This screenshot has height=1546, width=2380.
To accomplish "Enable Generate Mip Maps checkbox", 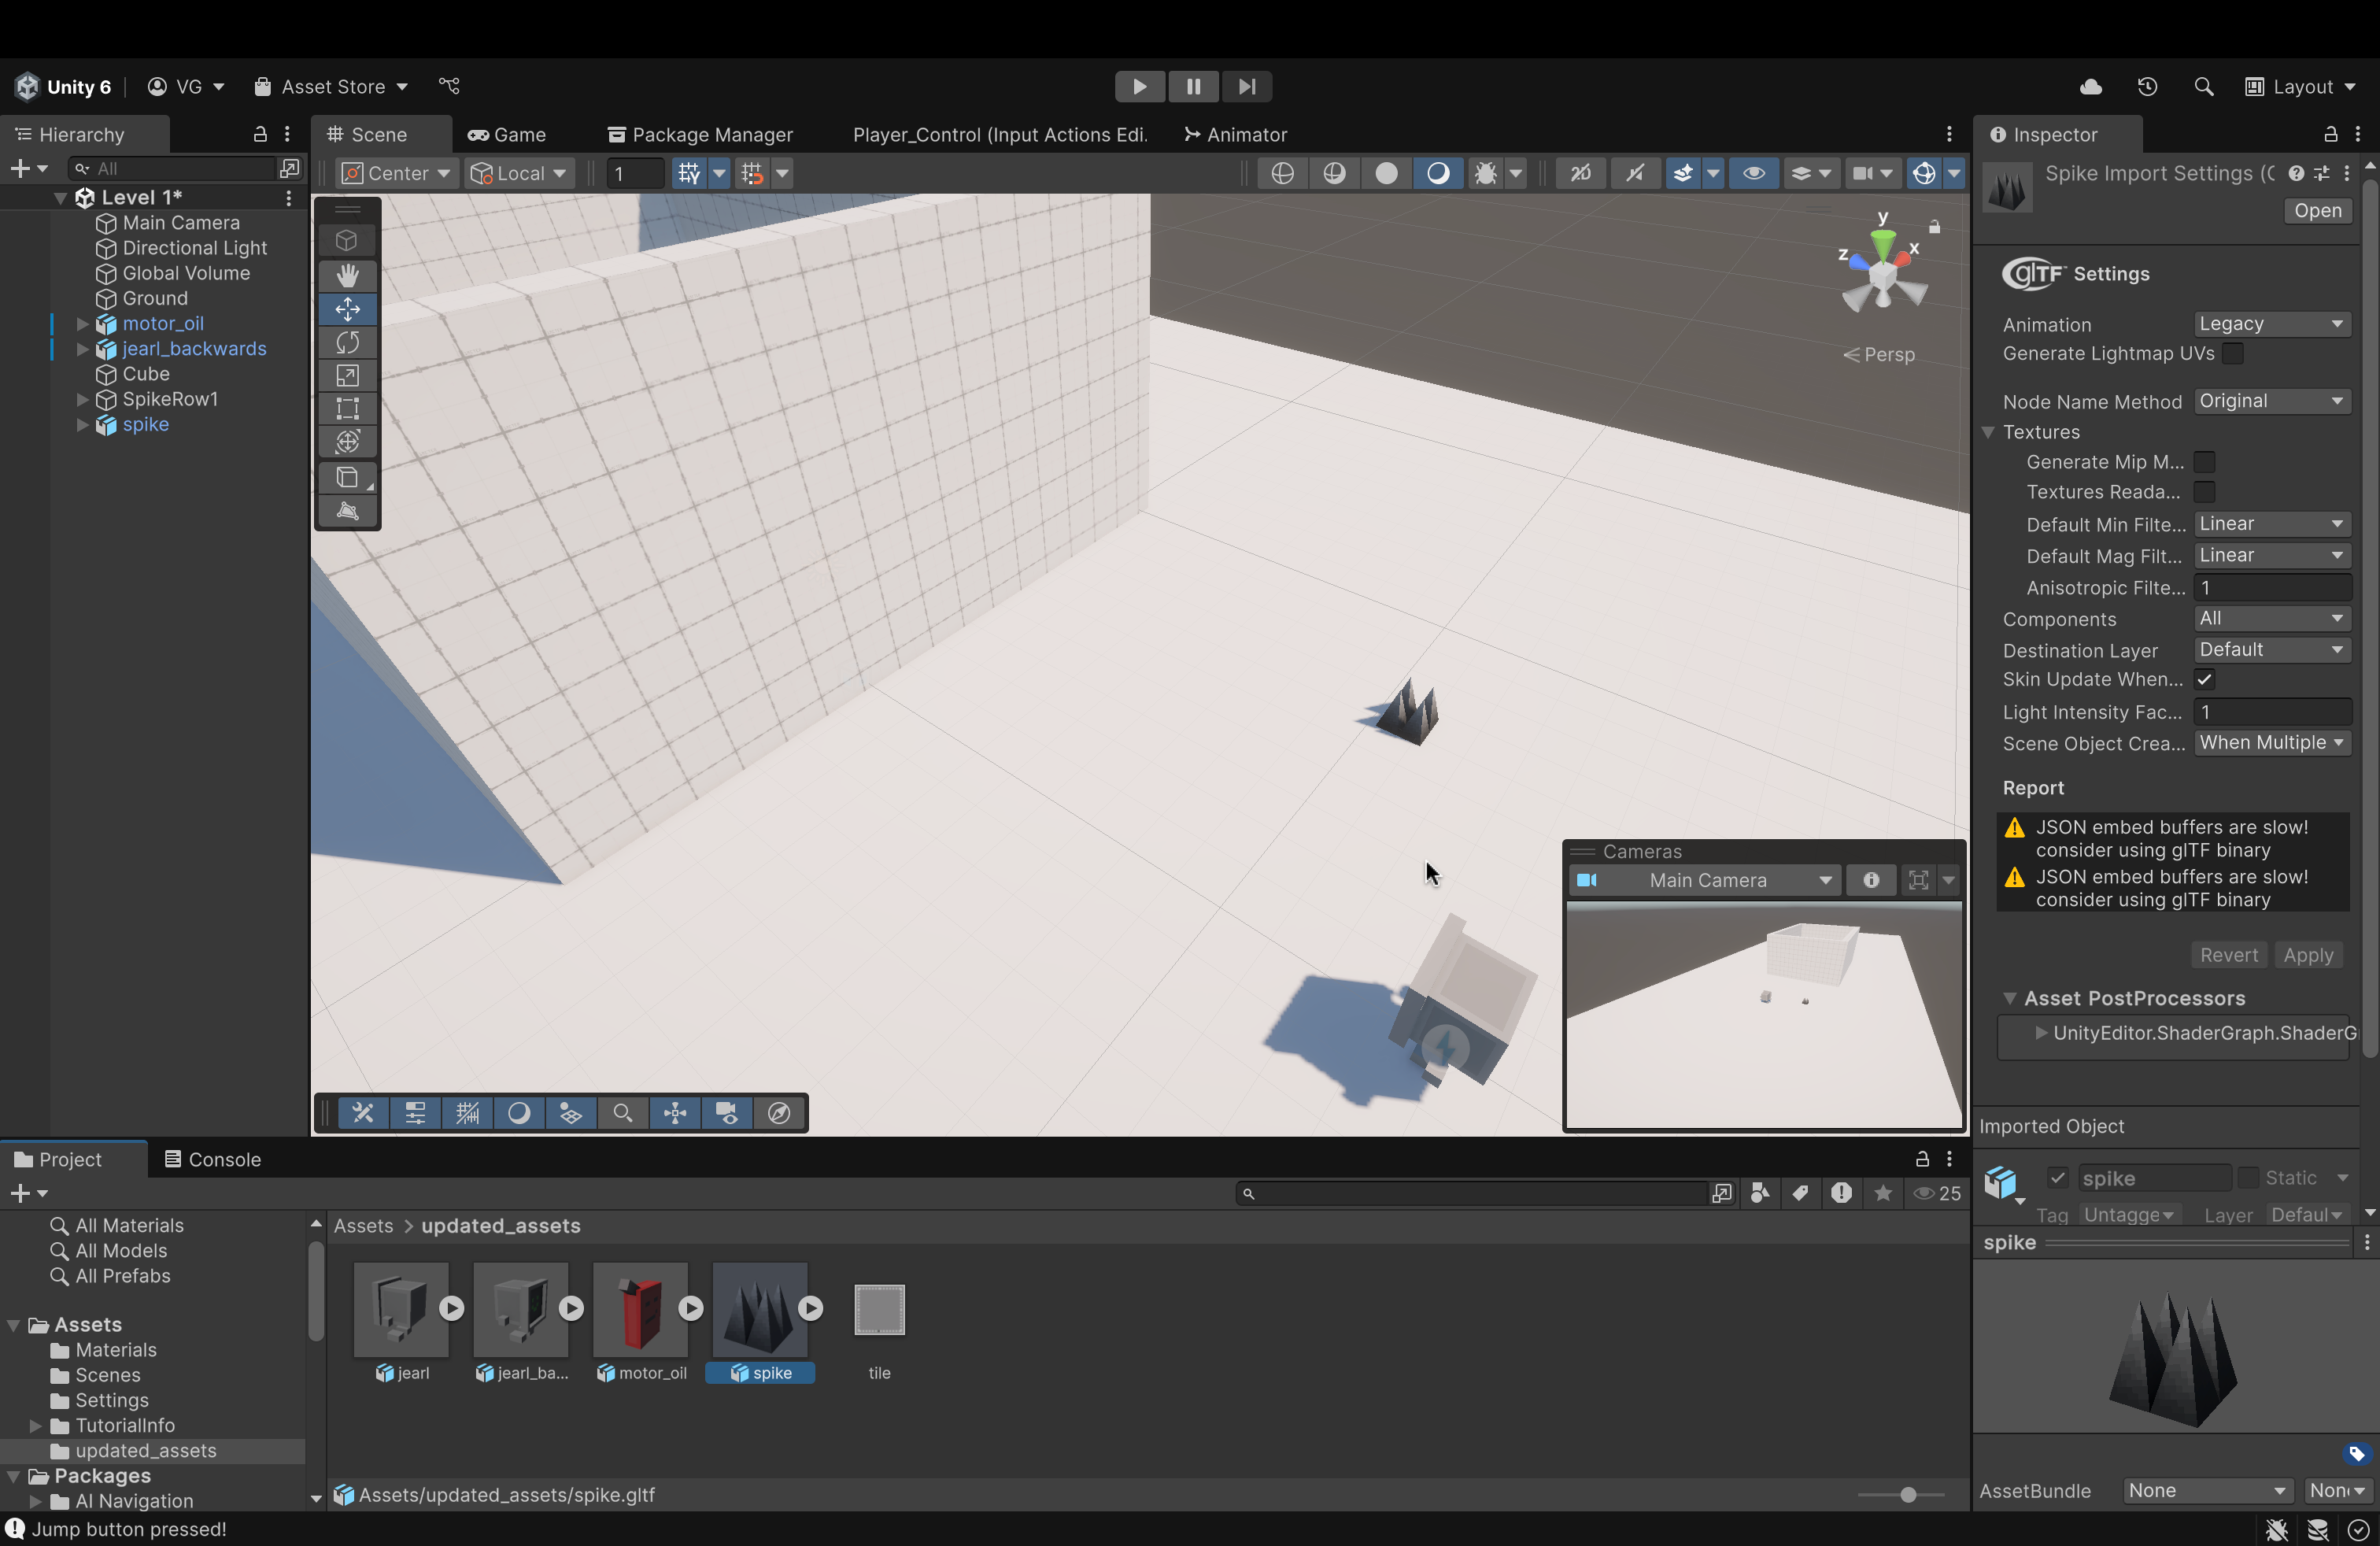I will pyautogui.click(x=2204, y=462).
